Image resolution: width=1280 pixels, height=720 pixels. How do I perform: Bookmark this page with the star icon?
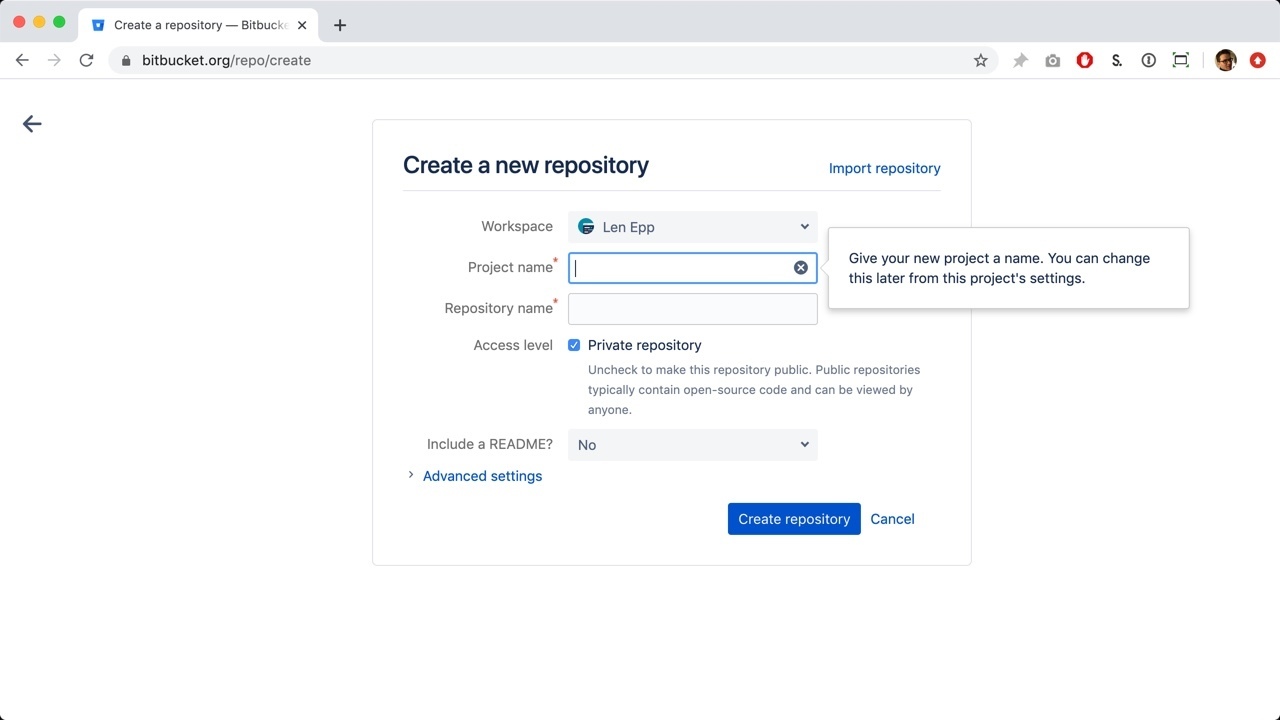[x=980, y=61]
